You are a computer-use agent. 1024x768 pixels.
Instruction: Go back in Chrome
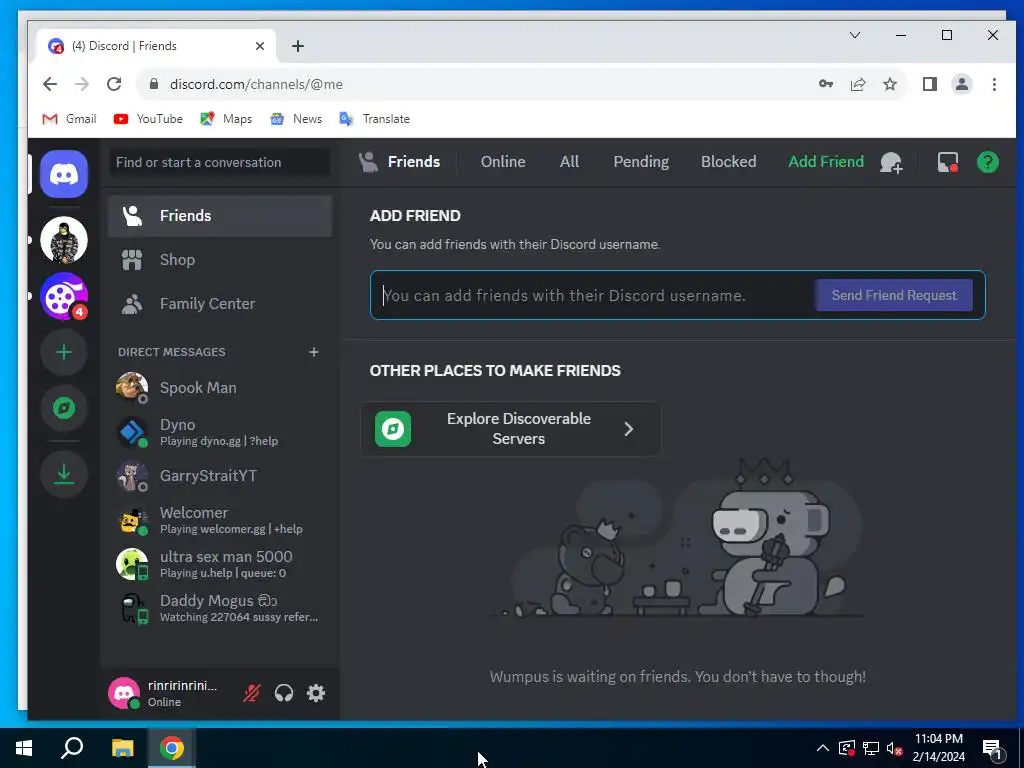(50, 84)
